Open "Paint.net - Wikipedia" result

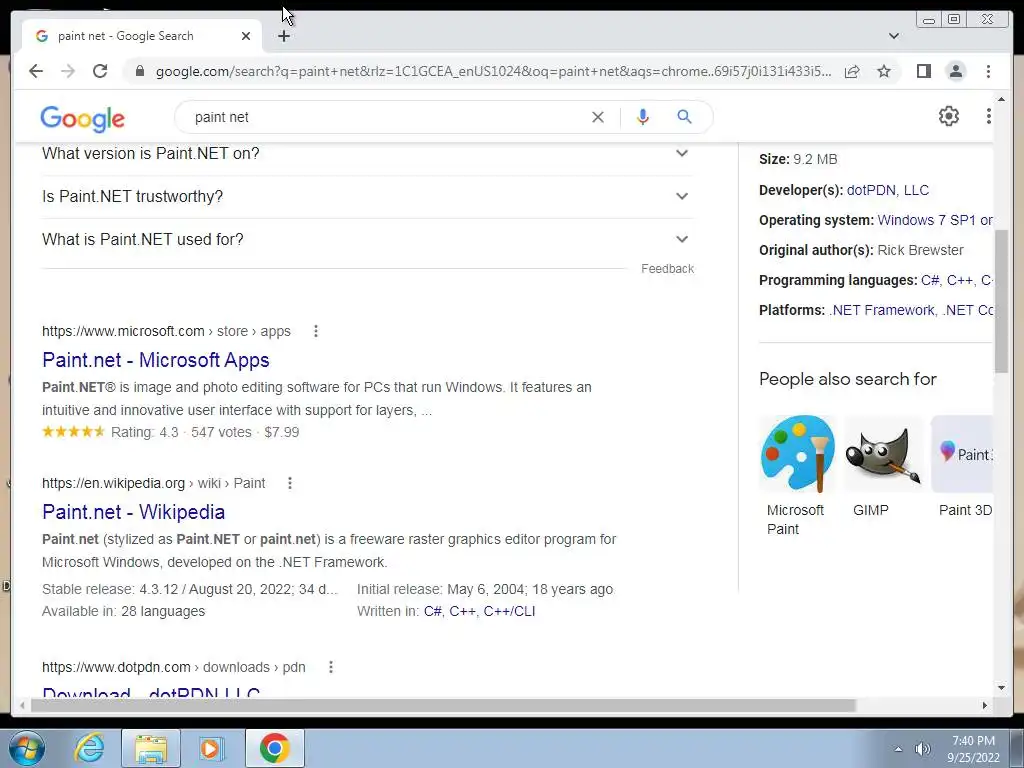point(133,512)
